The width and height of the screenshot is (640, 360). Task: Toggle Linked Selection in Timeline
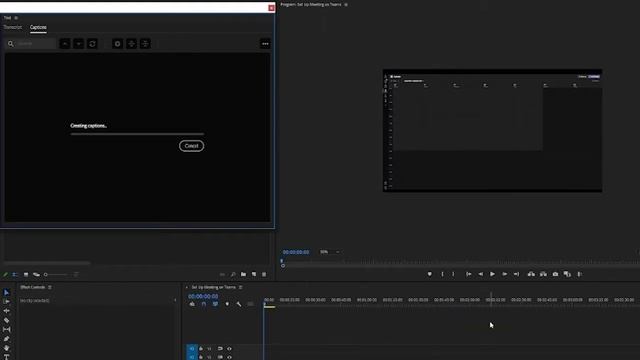click(215, 304)
